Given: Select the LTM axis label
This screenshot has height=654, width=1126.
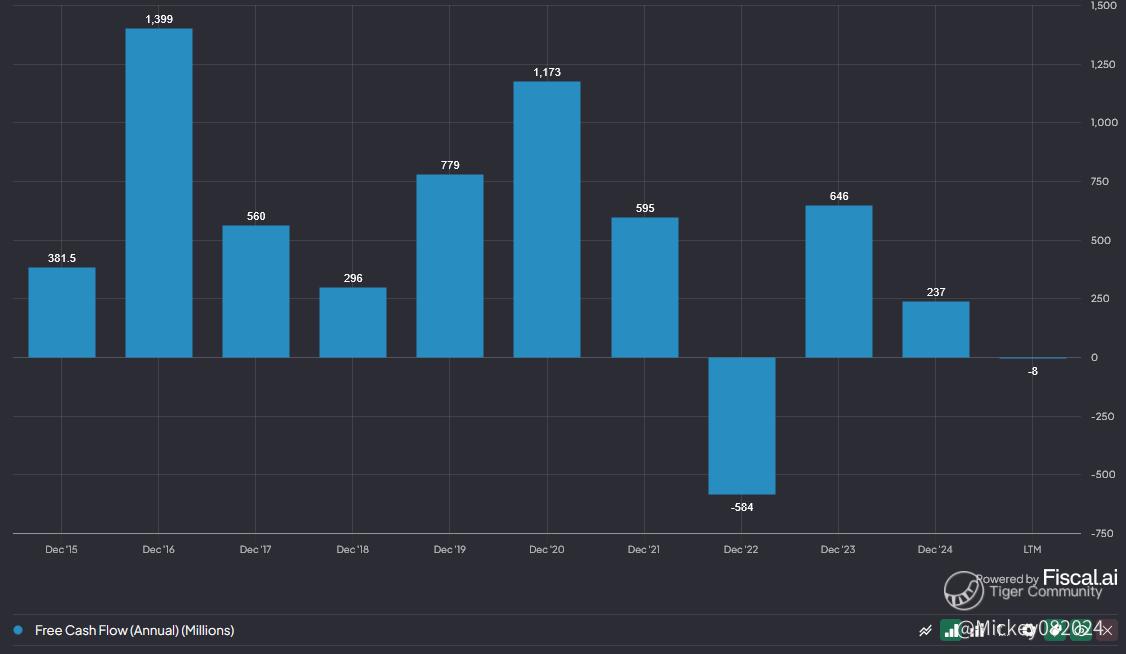Looking at the screenshot, I should (x=1032, y=549).
